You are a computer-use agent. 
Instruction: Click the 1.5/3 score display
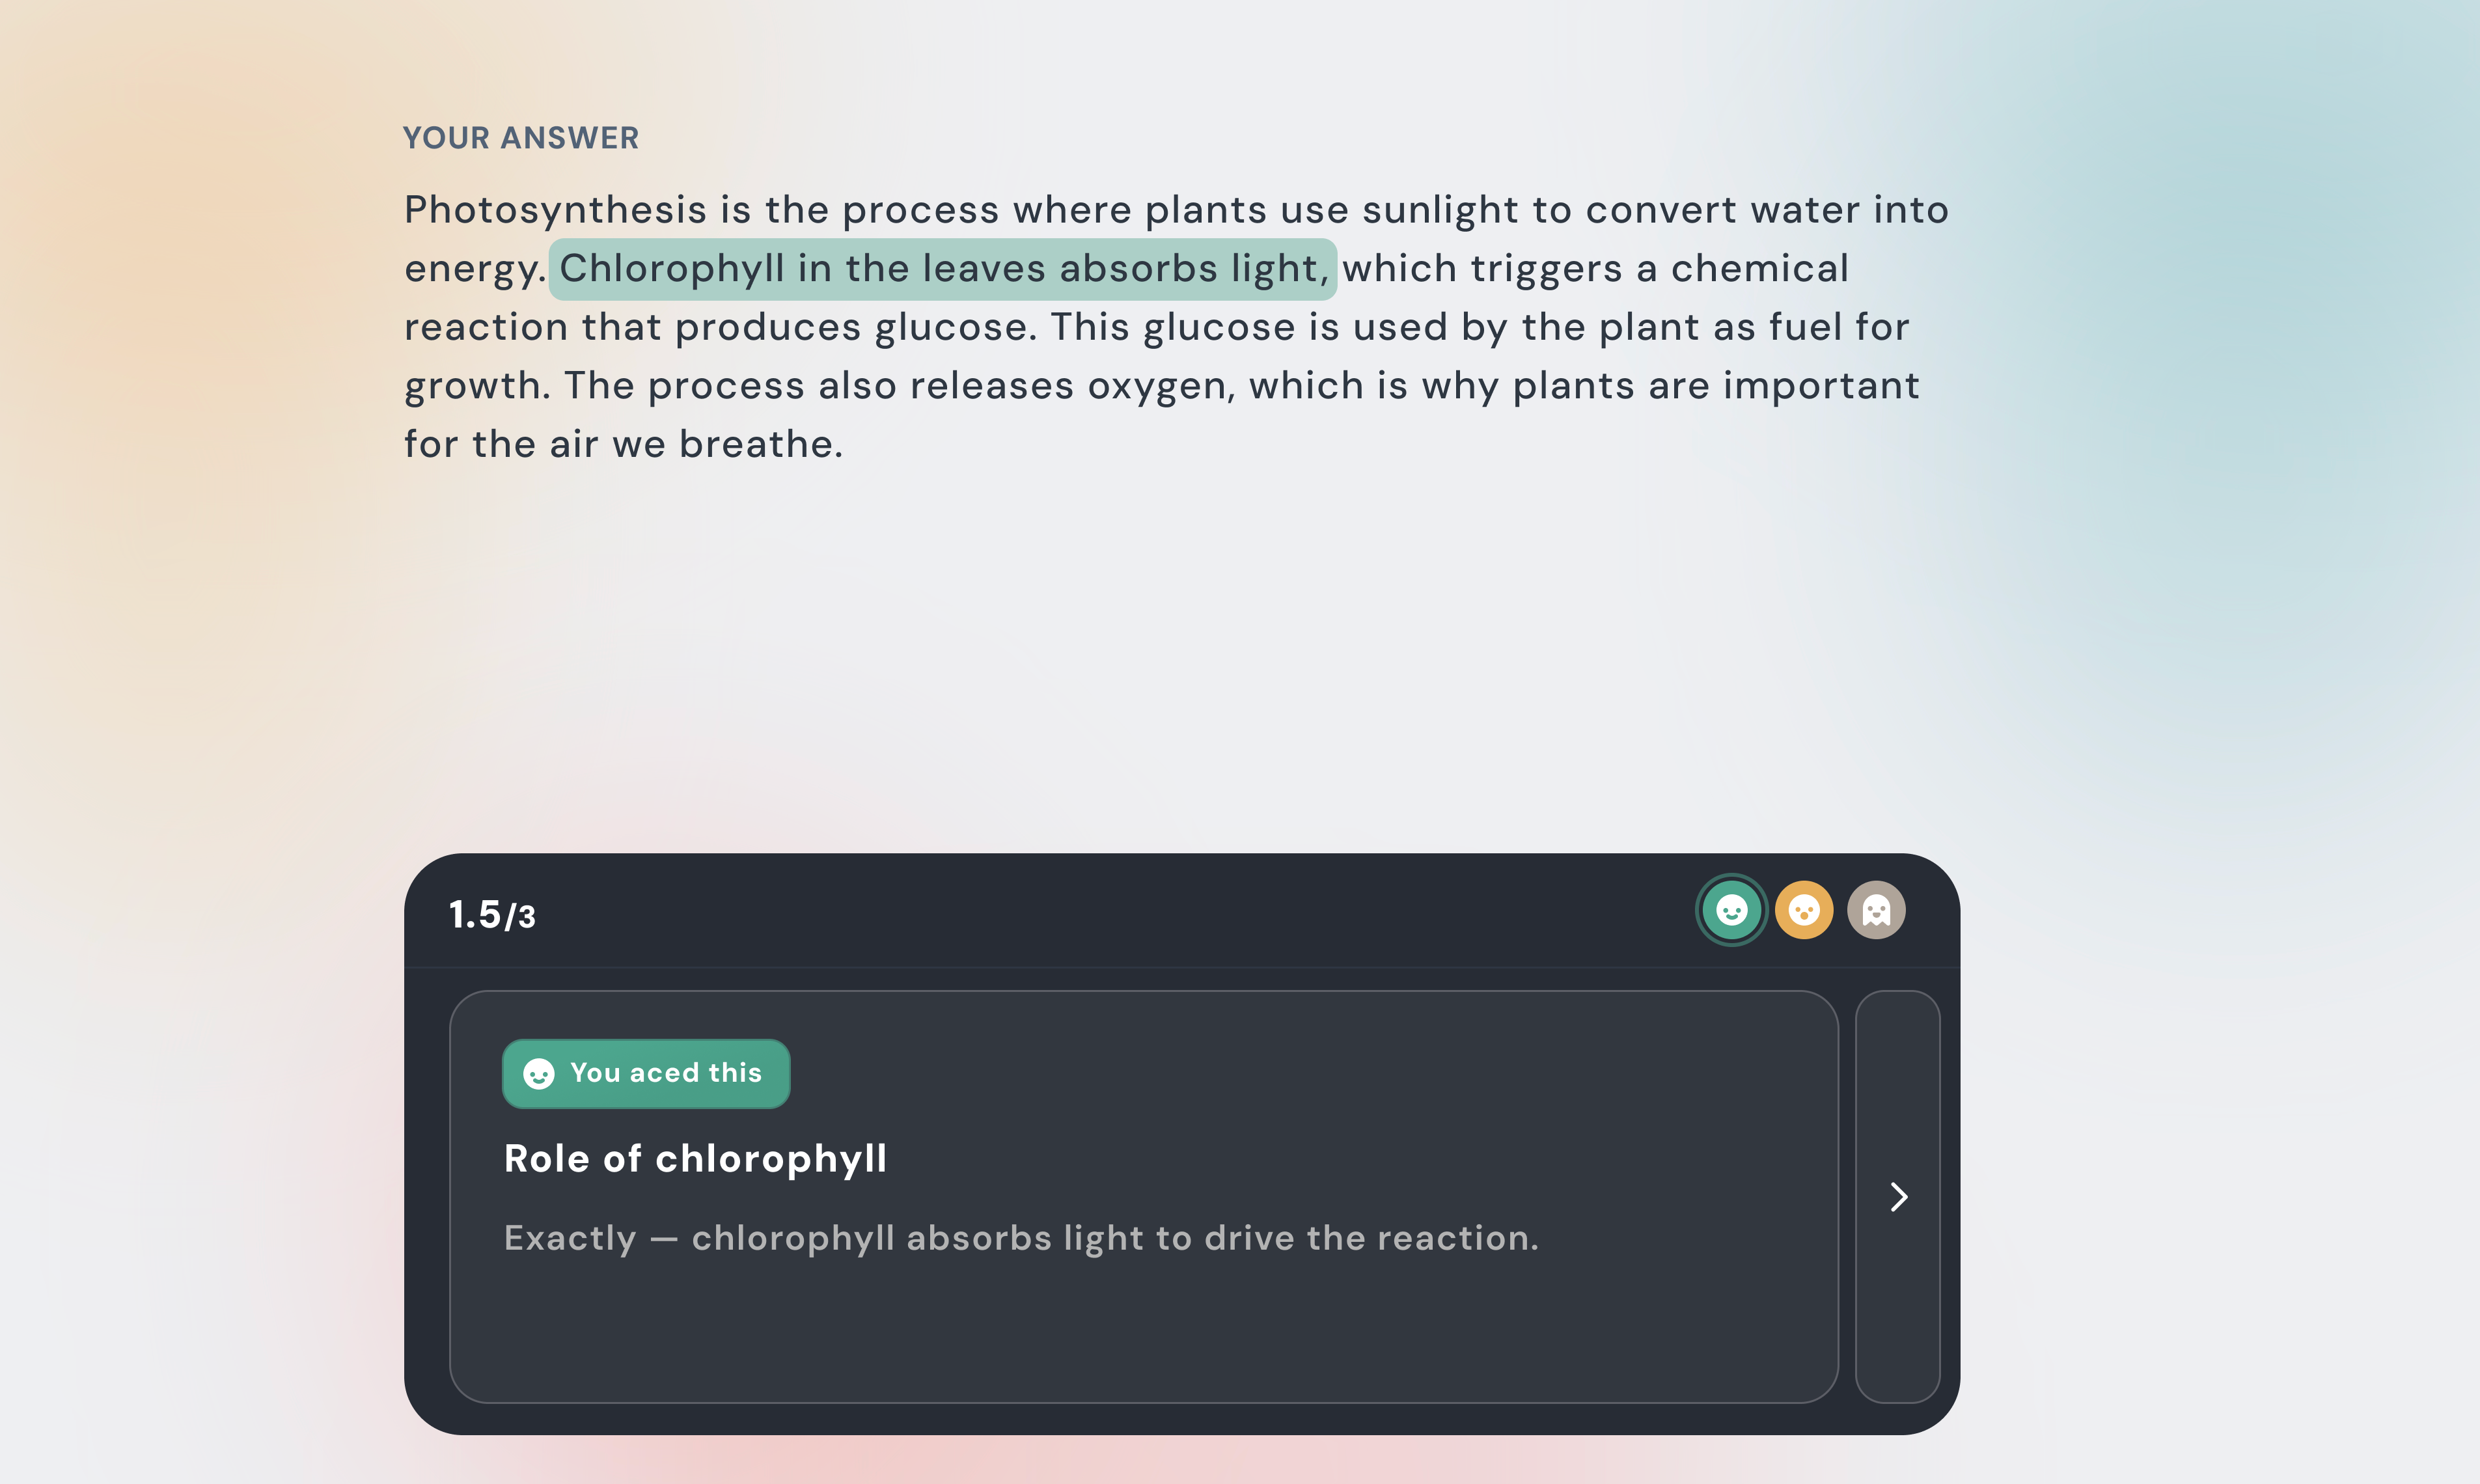pos(492,915)
